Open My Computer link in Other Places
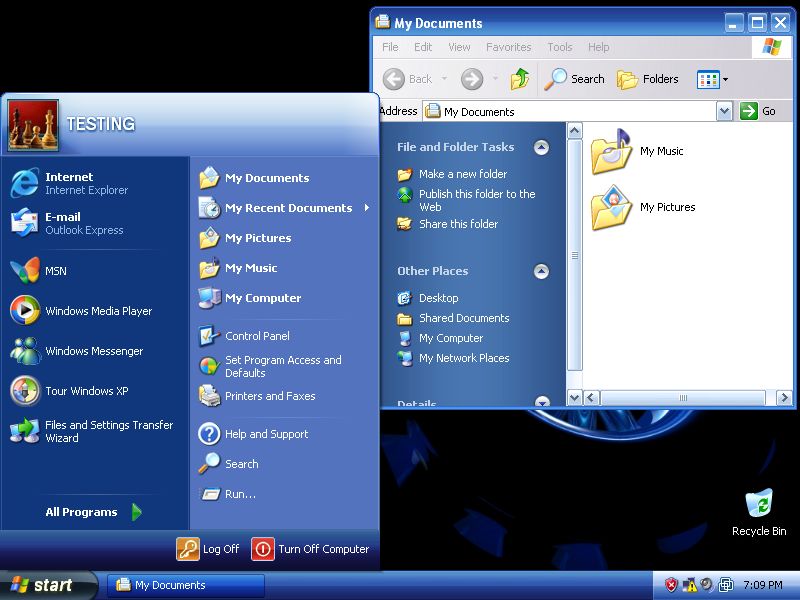Image resolution: width=800 pixels, height=600 pixels. [x=440, y=338]
